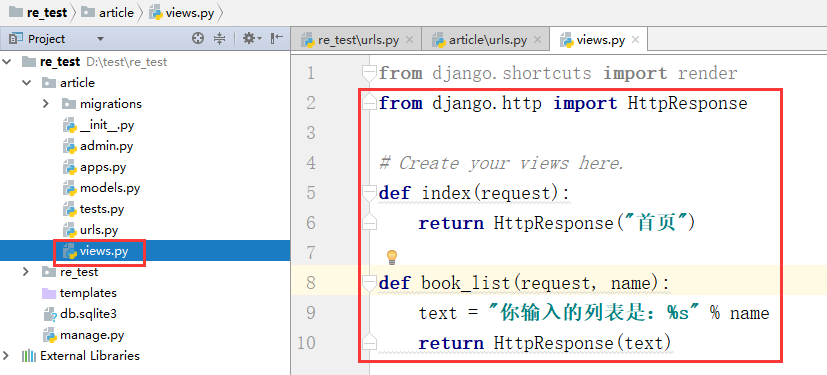Click the External Libraries icon
The height and width of the screenshot is (375, 827).
tap(28, 356)
